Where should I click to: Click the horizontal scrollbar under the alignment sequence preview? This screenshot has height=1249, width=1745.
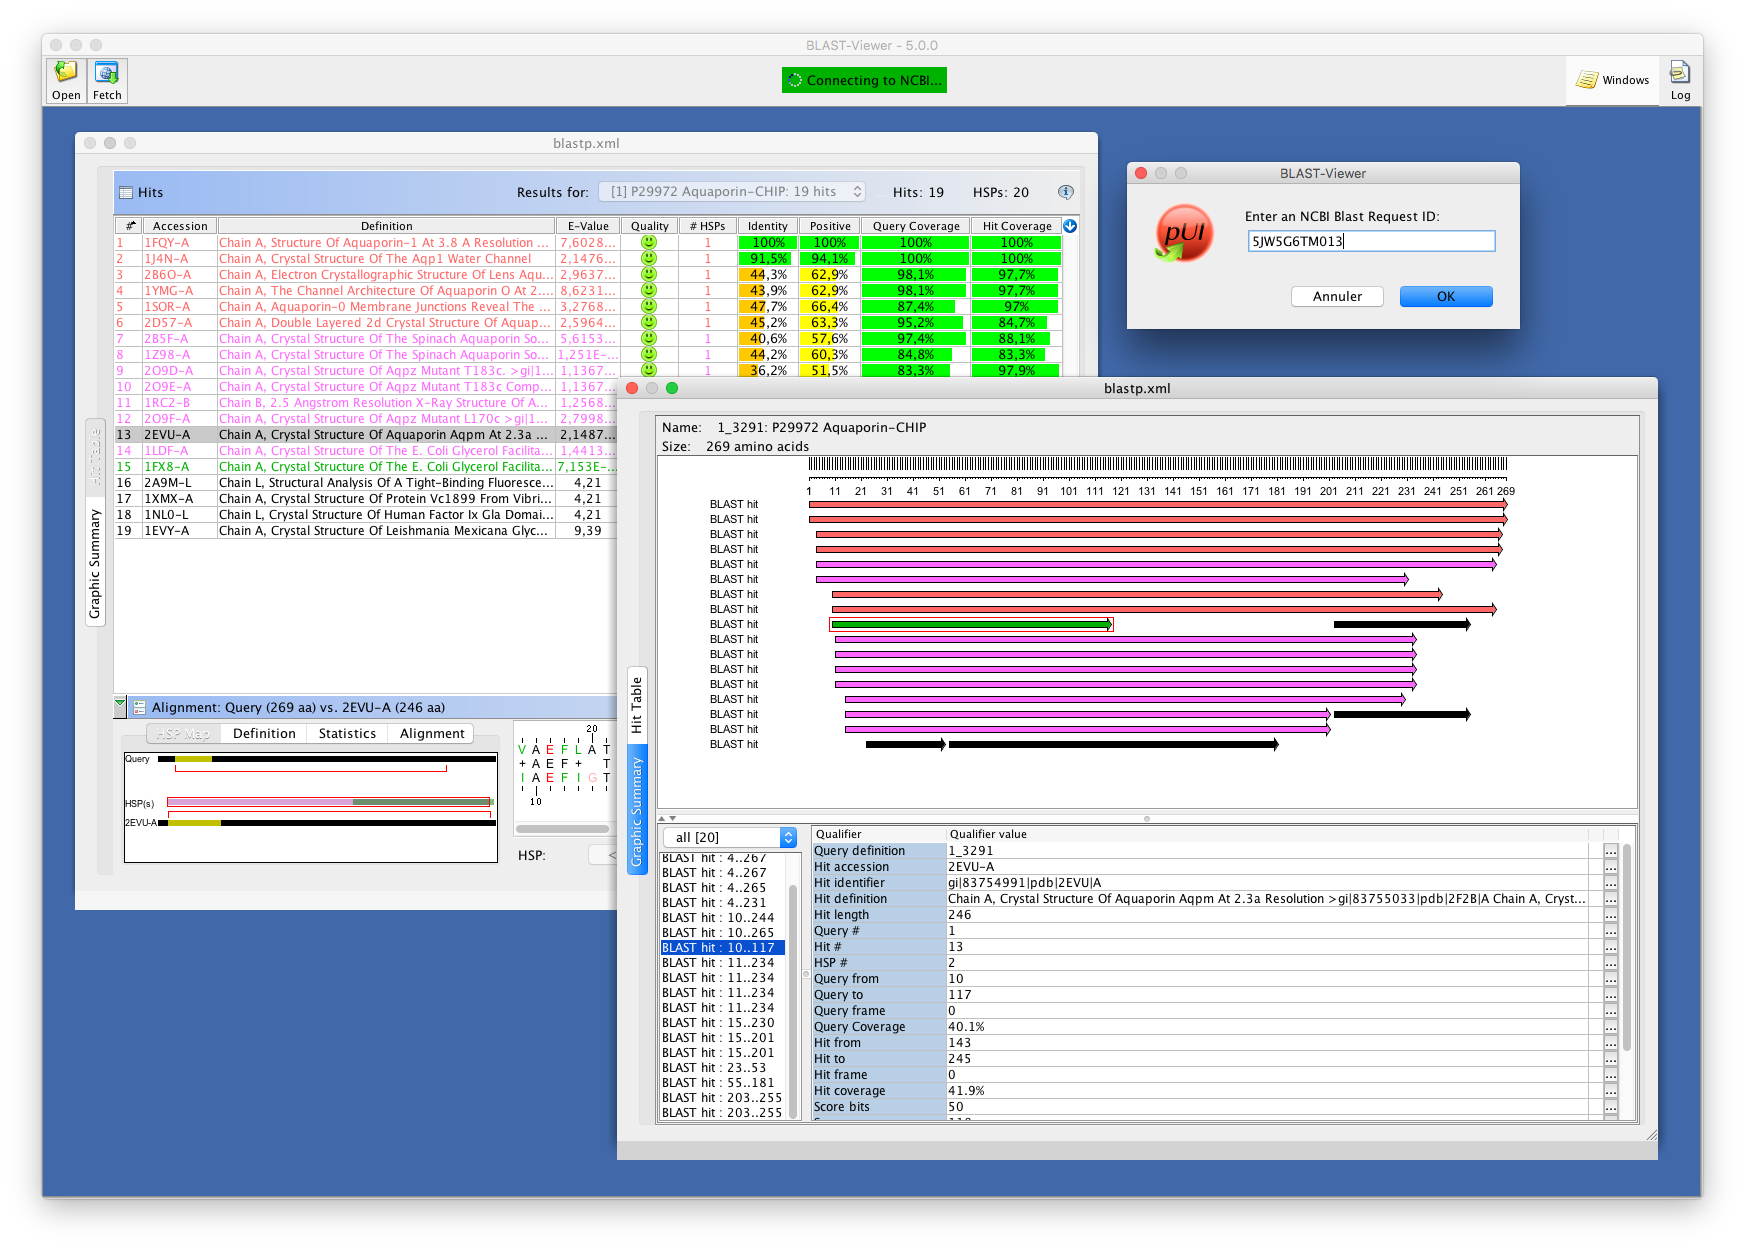[x=563, y=829]
